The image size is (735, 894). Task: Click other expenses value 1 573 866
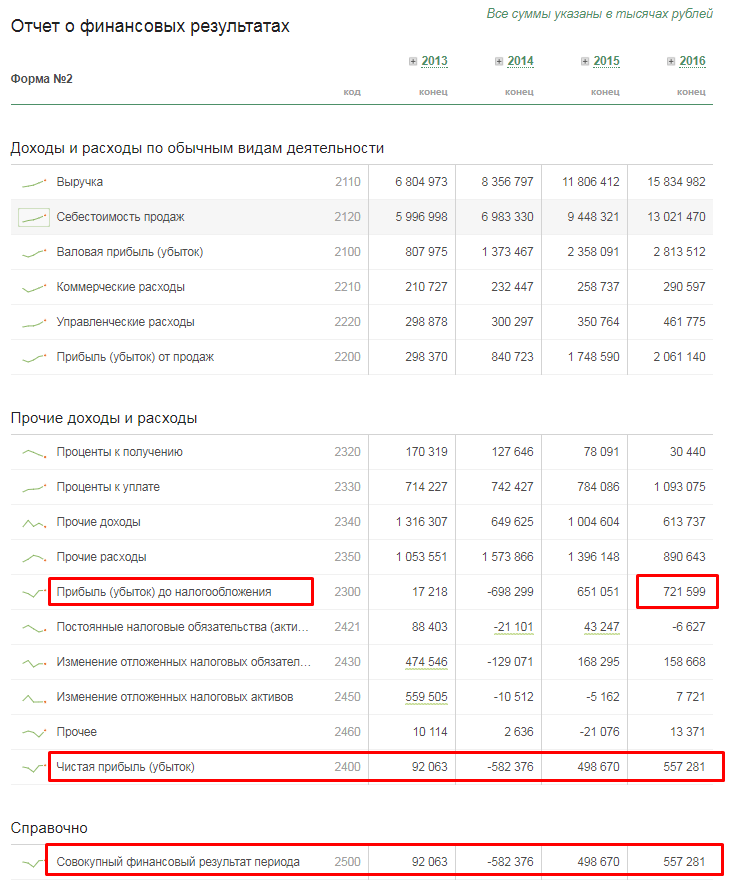point(507,557)
